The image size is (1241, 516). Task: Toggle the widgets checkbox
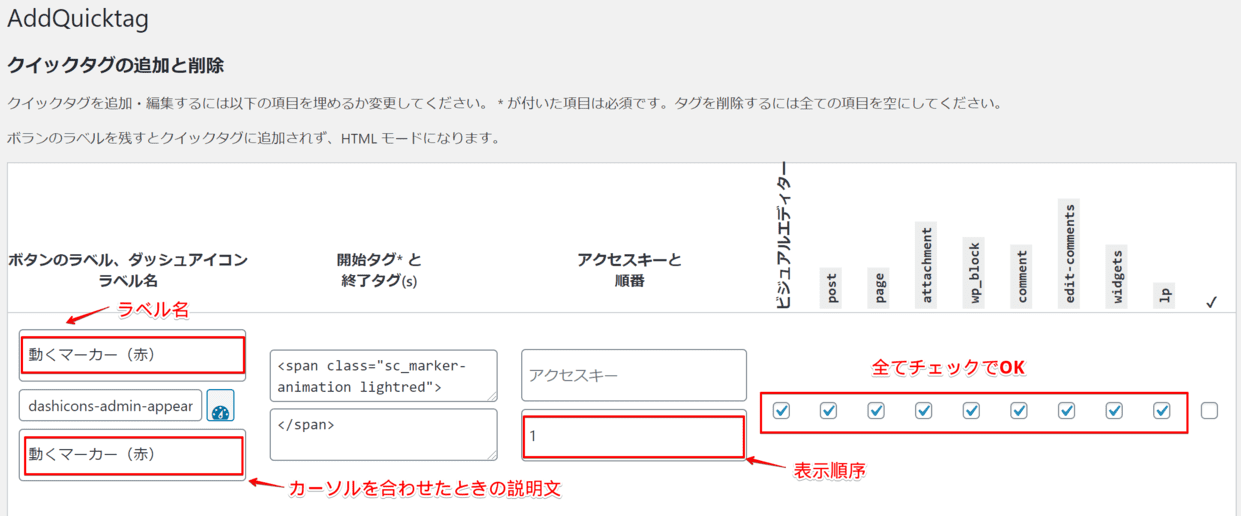pyautogui.click(x=1114, y=410)
